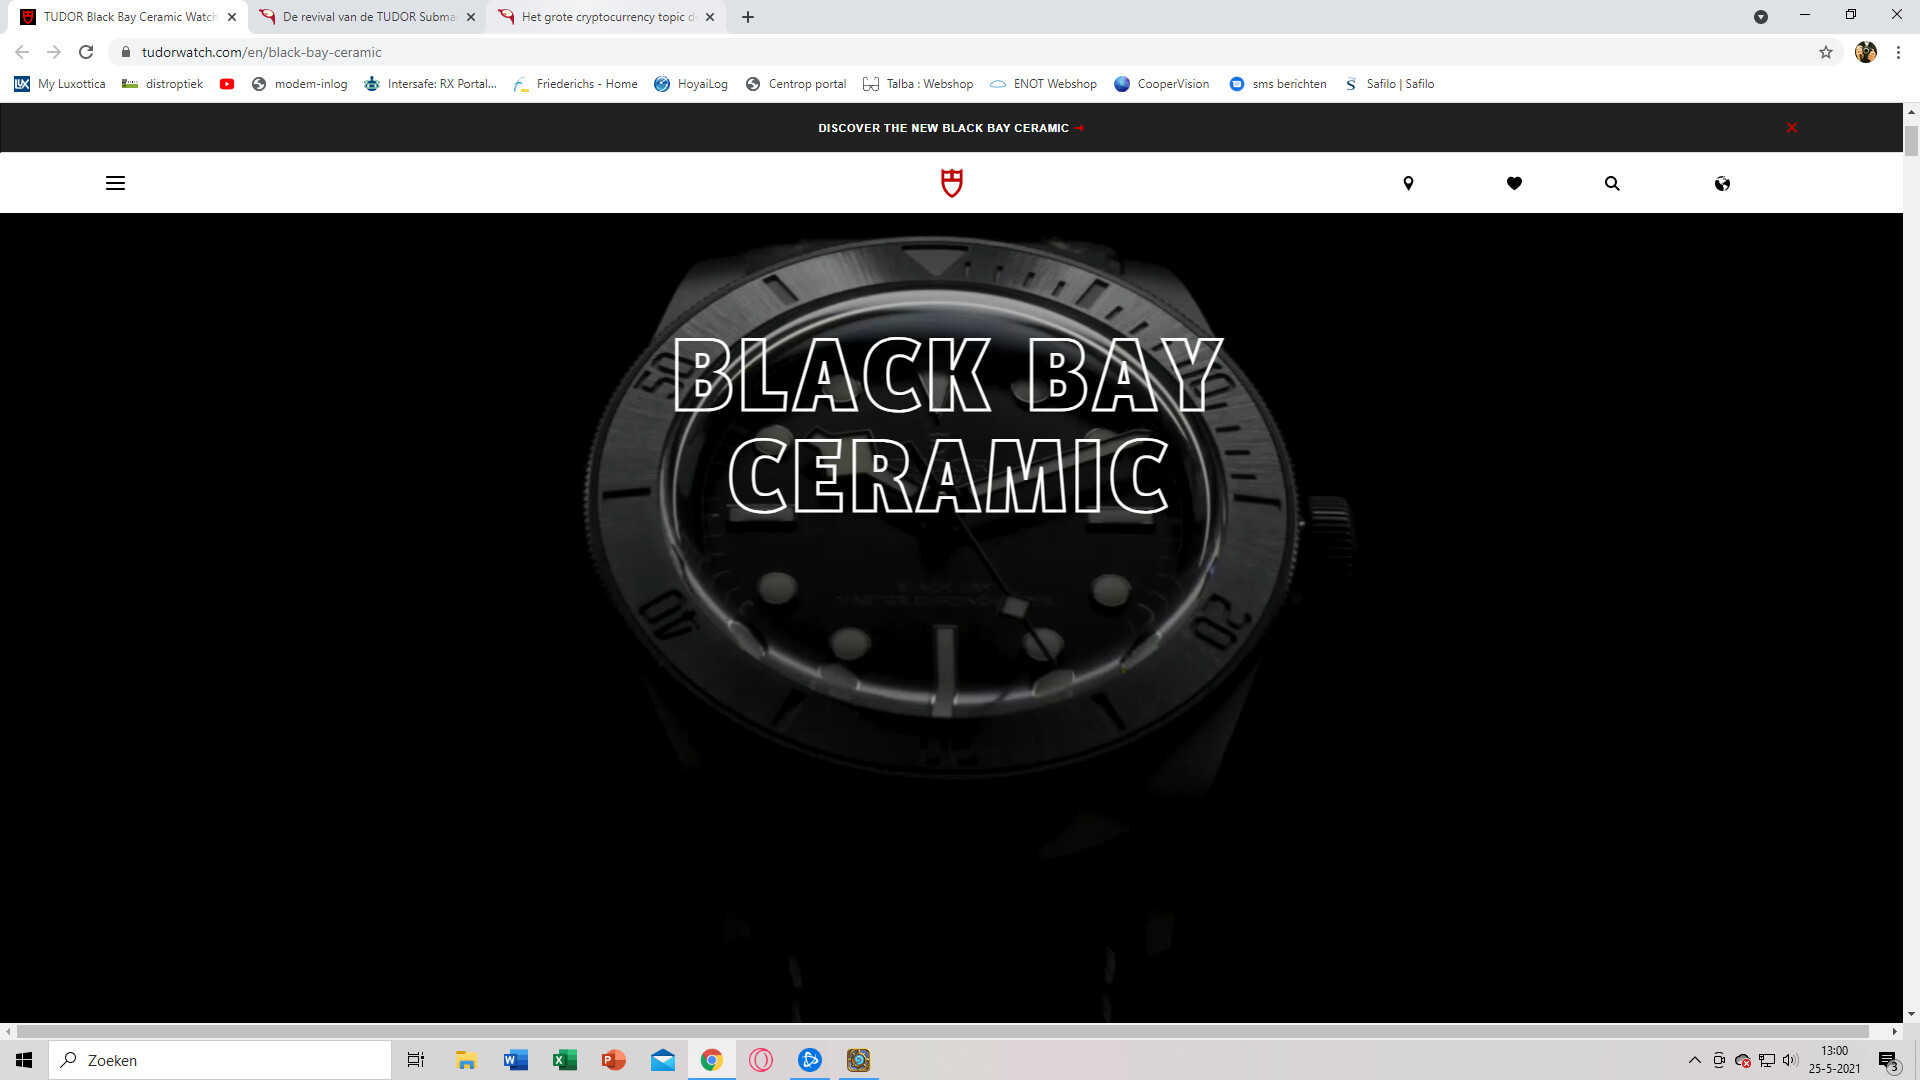
Task: Launch PowerPoint from the taskbar
Action: (x=614, y=1060)
